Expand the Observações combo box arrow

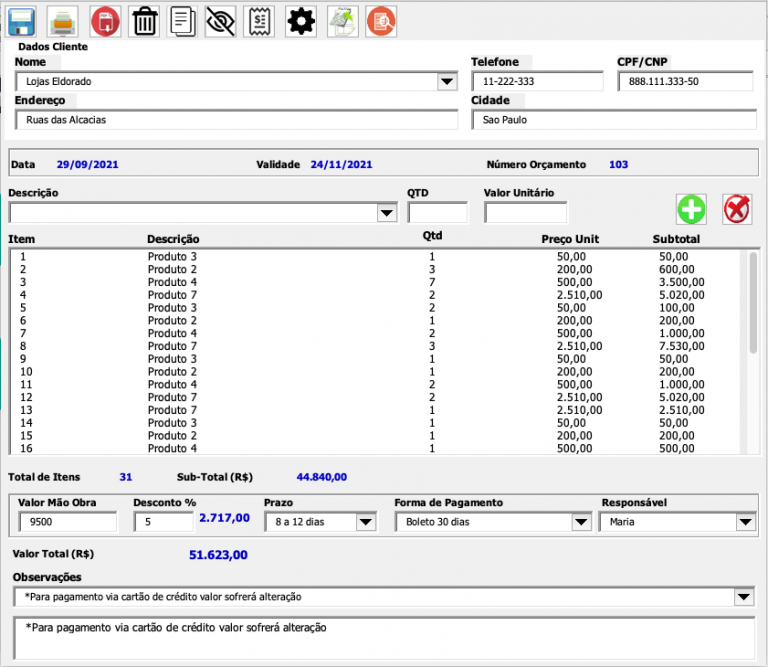(x=744, y=597)
